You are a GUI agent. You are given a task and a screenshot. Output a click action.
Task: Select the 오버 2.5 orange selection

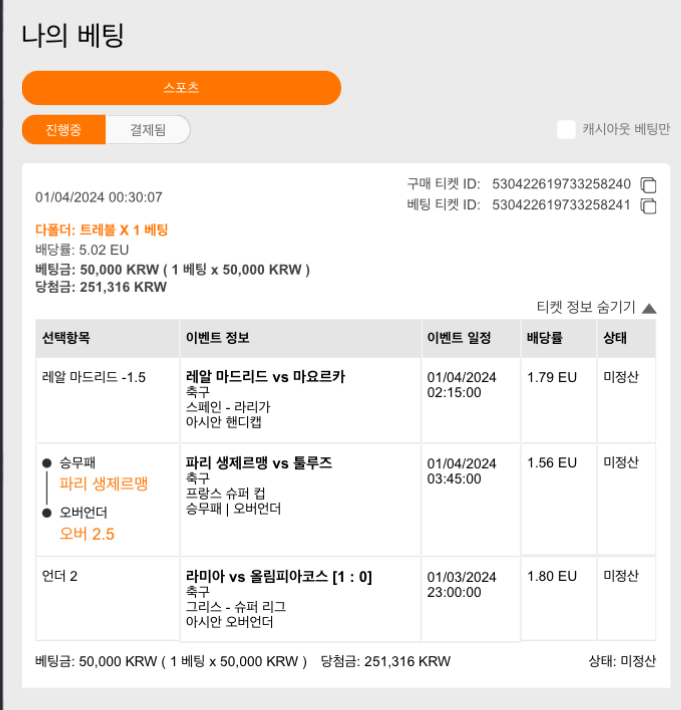pyautogui.click(x=87, y=534)
